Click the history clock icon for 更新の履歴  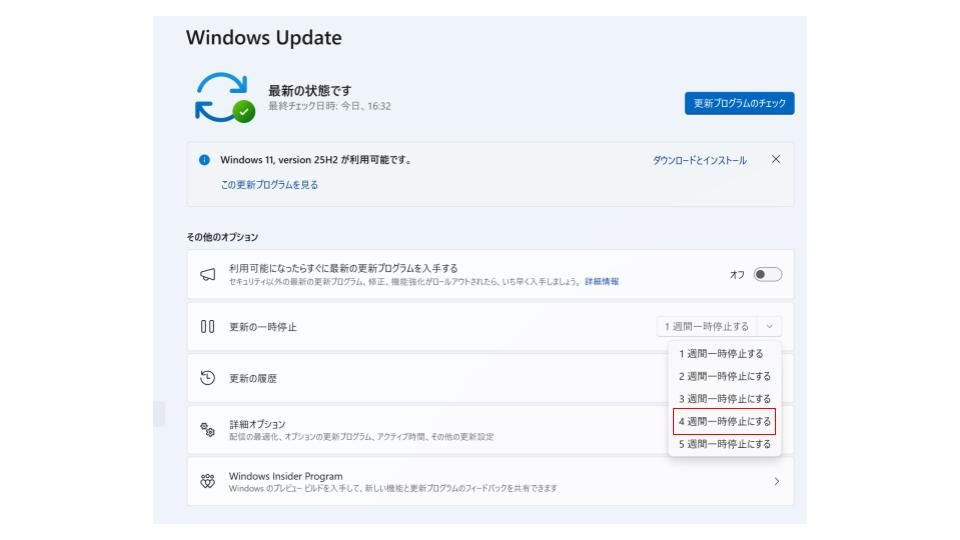coord(208,378)
